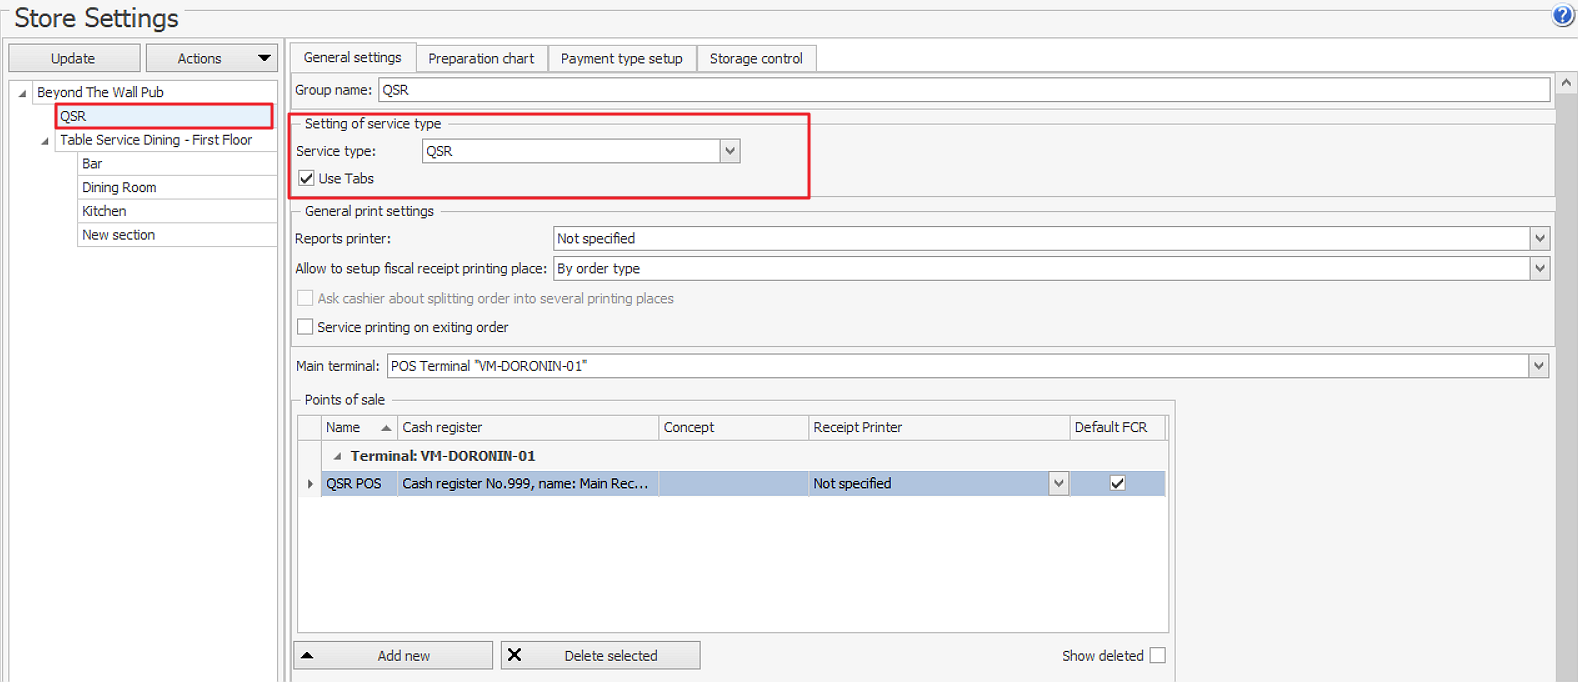Collapse Table Service Dining - First Floor node
The width and height of the screenshot is (1578, 682).
point(45,141)
